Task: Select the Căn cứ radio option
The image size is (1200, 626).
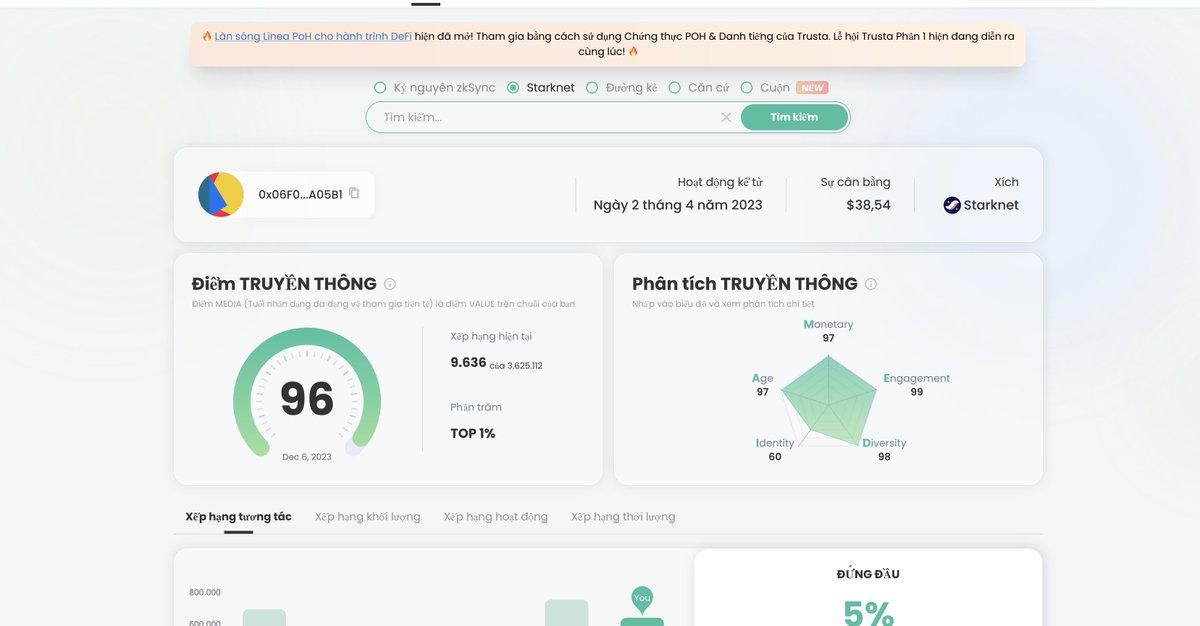Action: coord(675,88)
